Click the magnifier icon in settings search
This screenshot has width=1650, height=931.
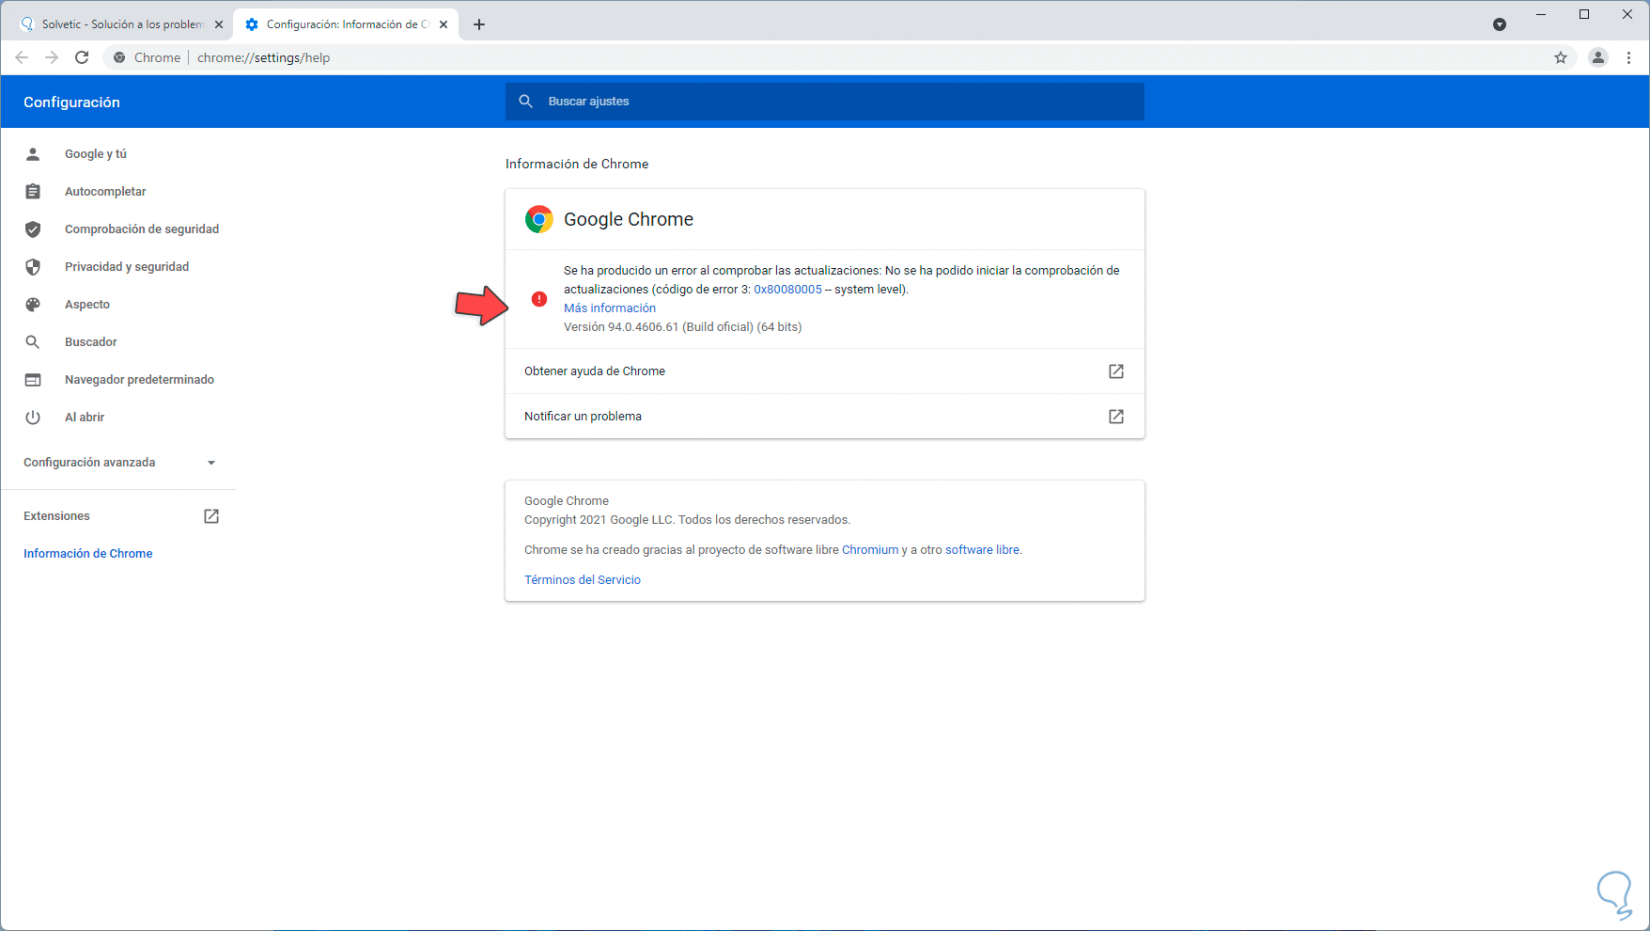point(526,101)
